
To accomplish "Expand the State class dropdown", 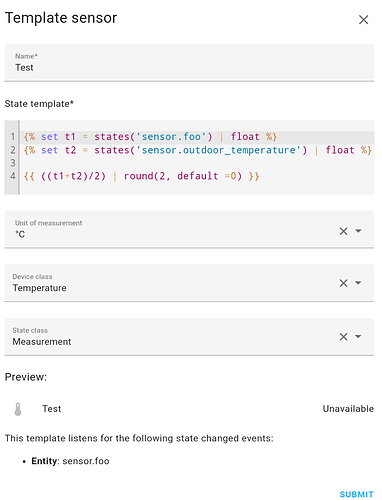I will tap(358, 336).
